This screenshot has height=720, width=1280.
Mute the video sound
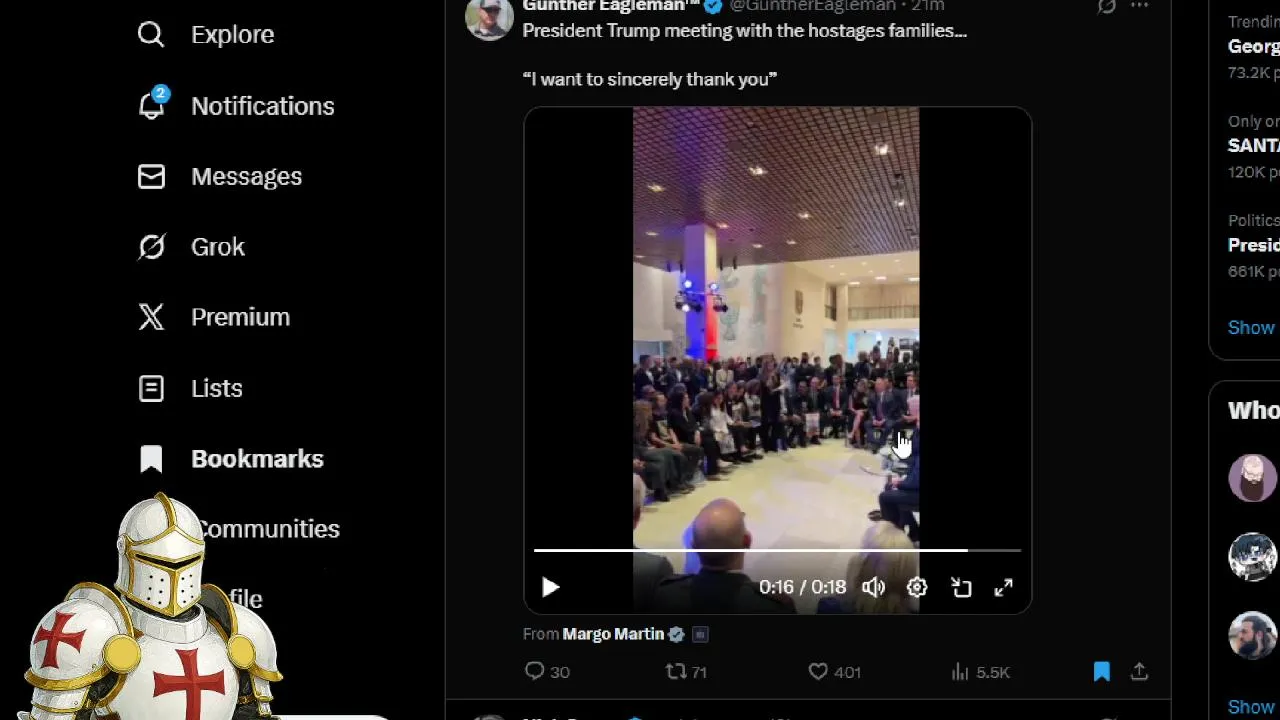(873, 588)
